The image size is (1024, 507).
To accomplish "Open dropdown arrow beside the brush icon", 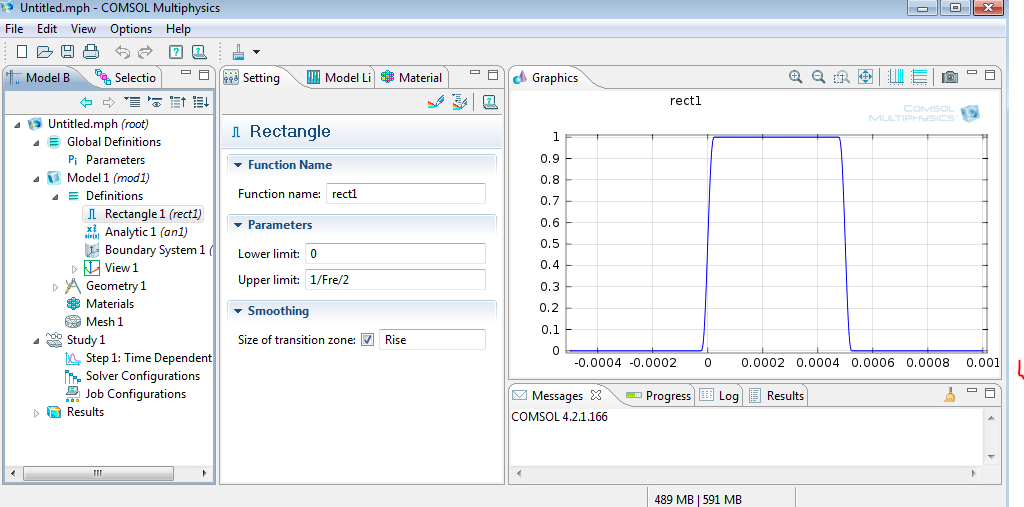I will coord(257,52).
